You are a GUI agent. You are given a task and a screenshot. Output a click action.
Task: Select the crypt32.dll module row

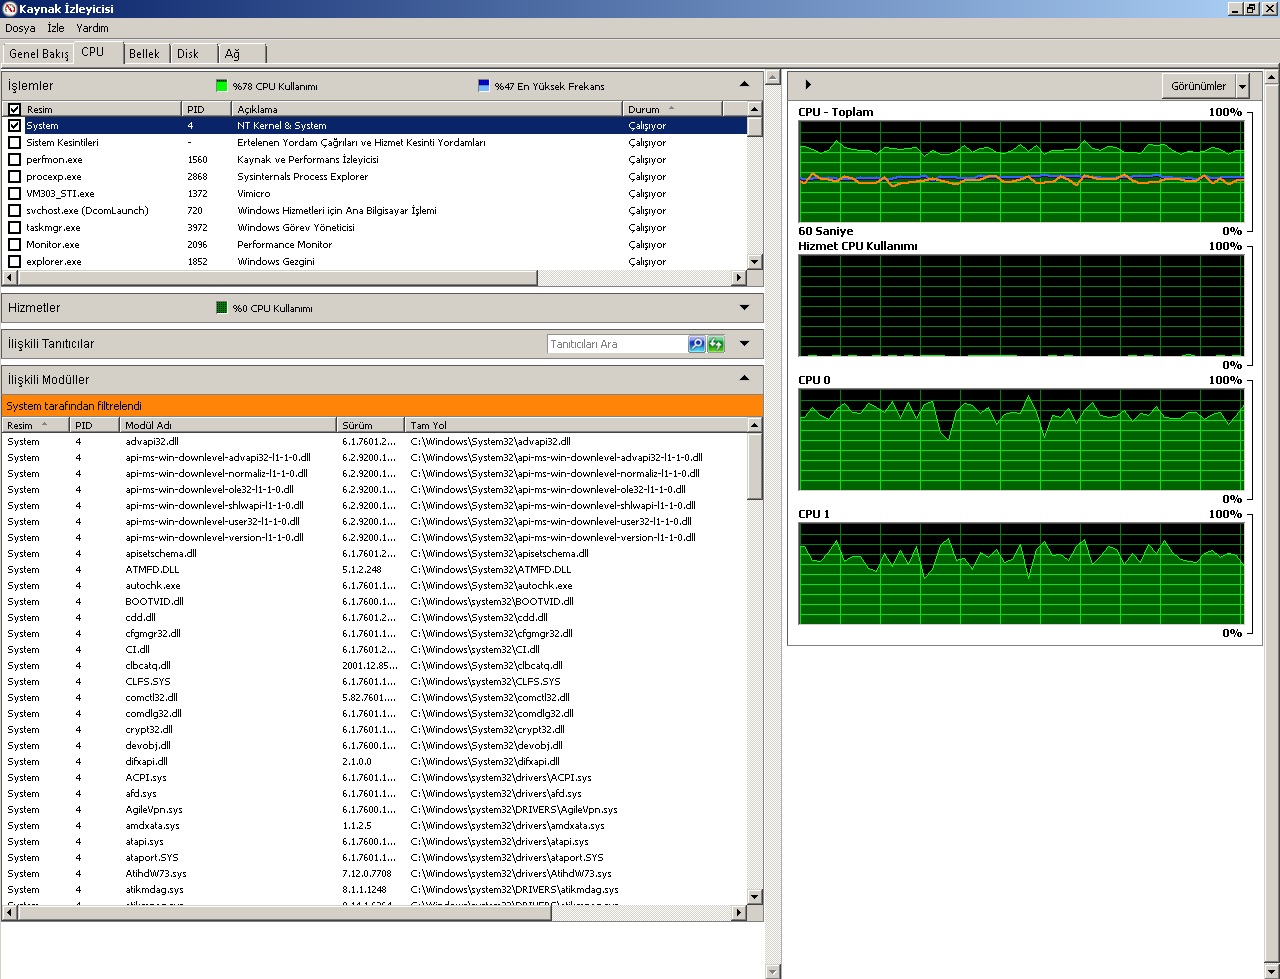click(374, 729)
